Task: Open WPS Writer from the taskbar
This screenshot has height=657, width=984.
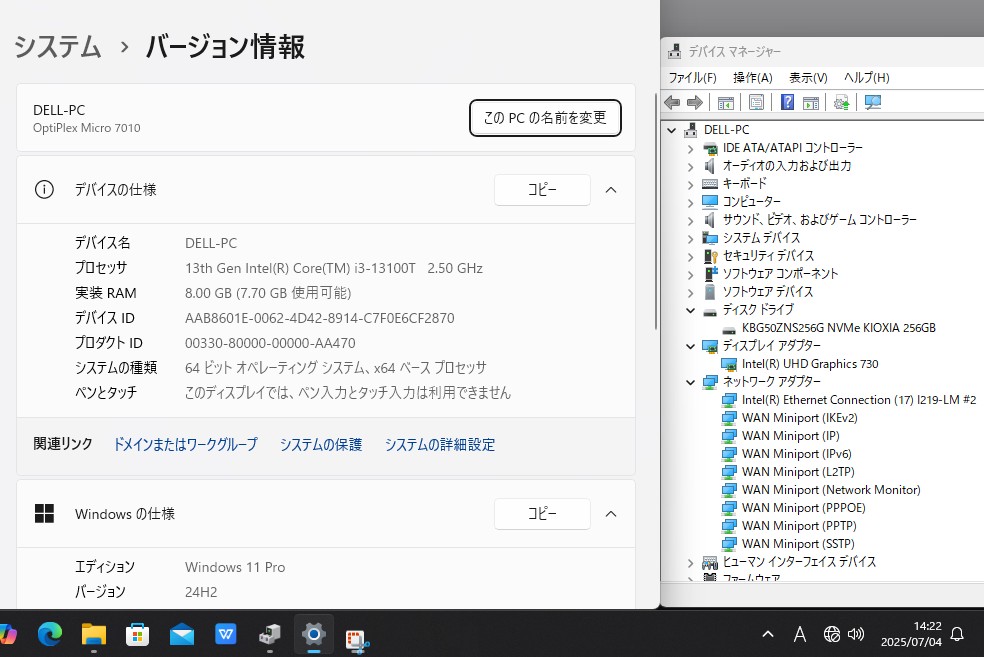Action: 225,634
